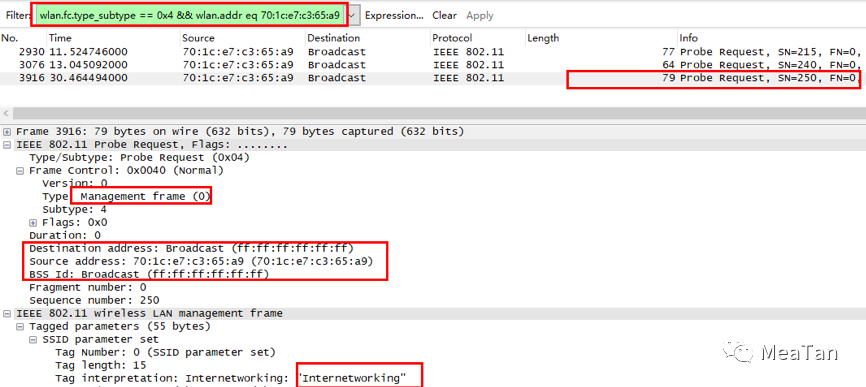Image resolution: width=866 pixels, height=387 pixels.
Task: Clear the display filter
Action: pos(444,15)
